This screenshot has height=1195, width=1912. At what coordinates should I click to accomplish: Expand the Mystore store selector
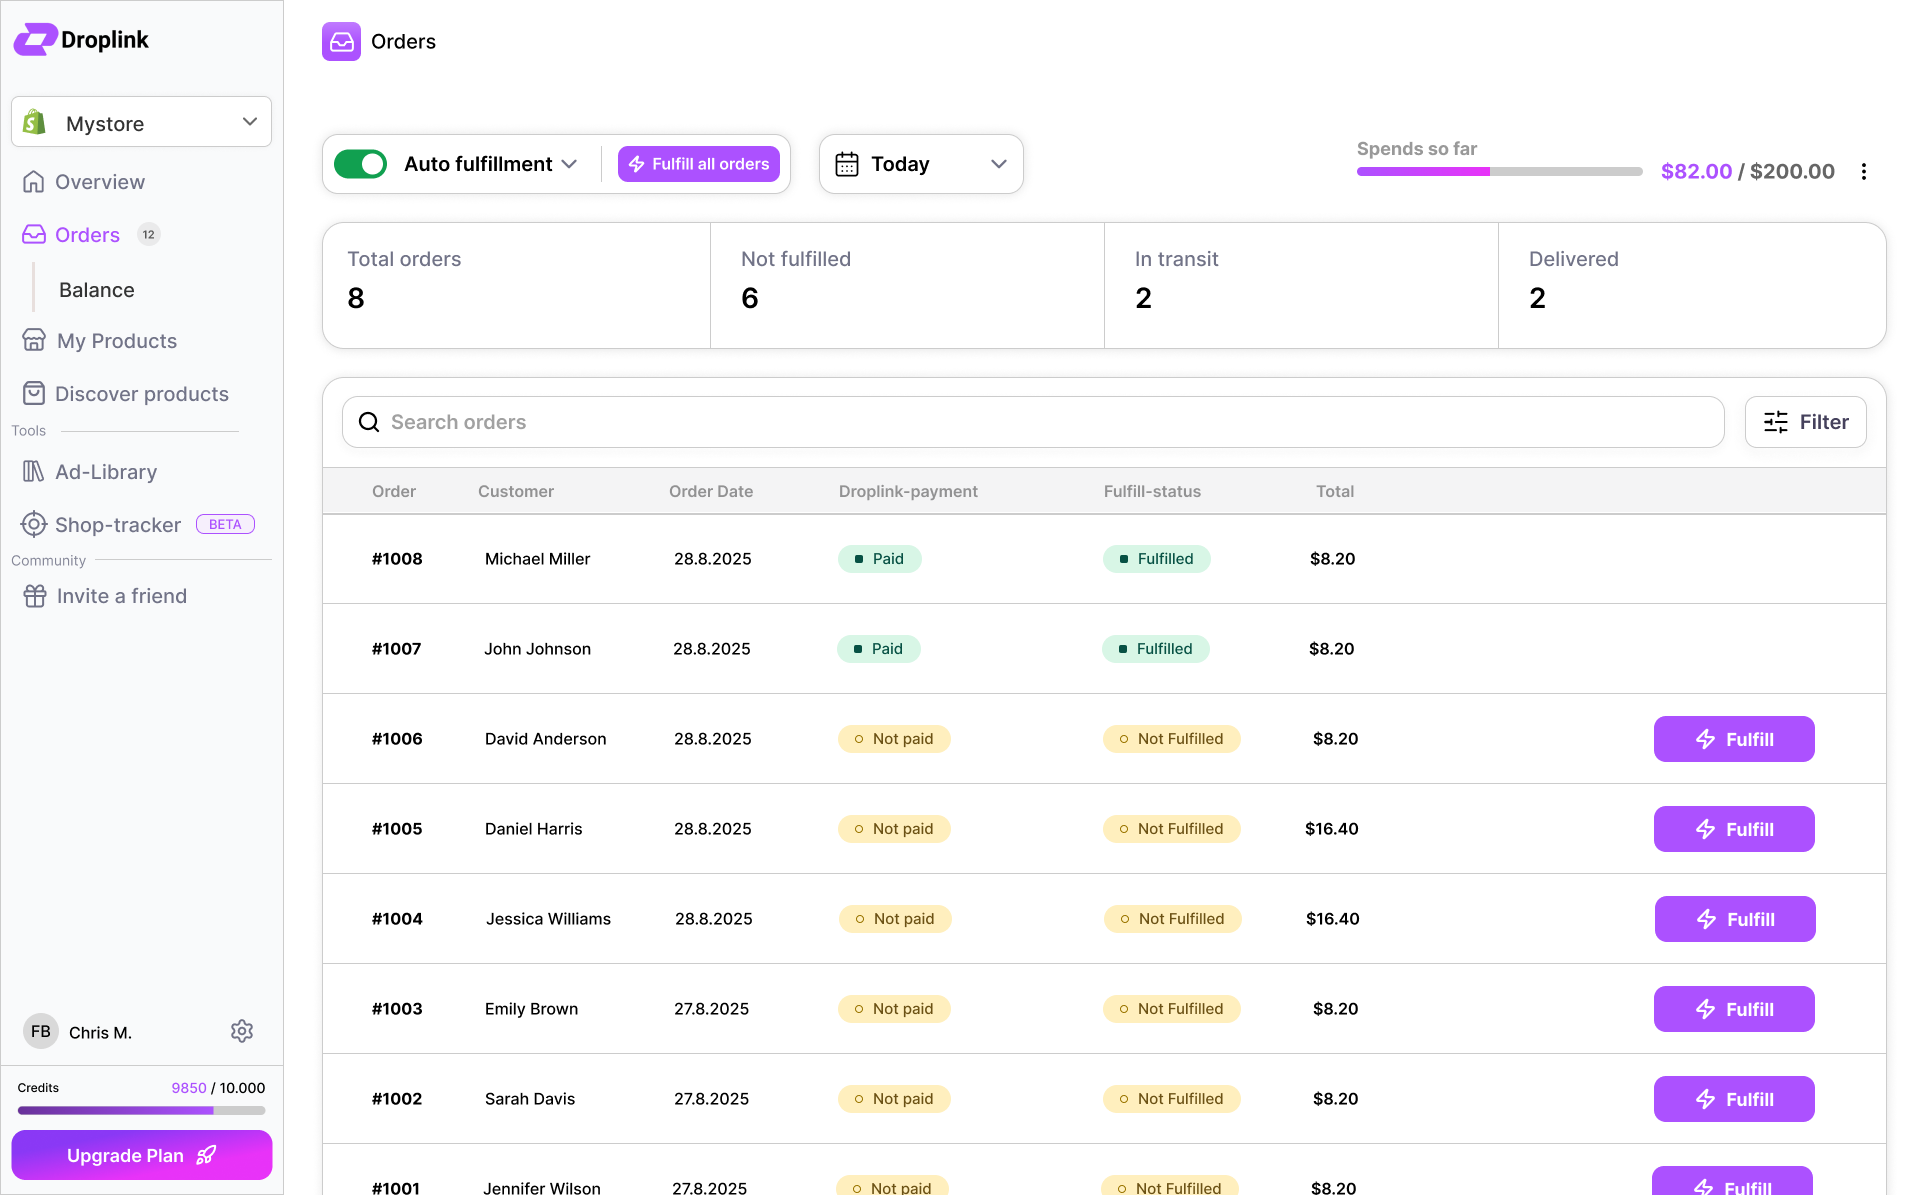(141, 122)
